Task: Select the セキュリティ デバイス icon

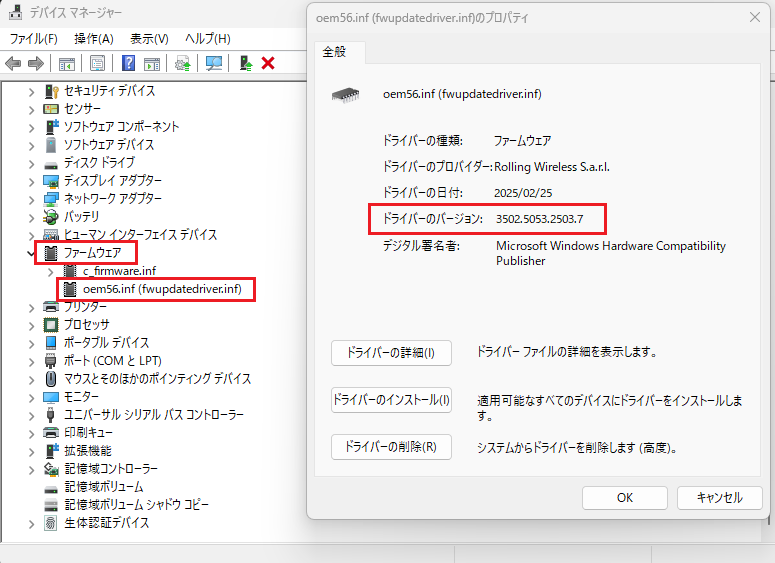Action: click(x=51, y=91)
